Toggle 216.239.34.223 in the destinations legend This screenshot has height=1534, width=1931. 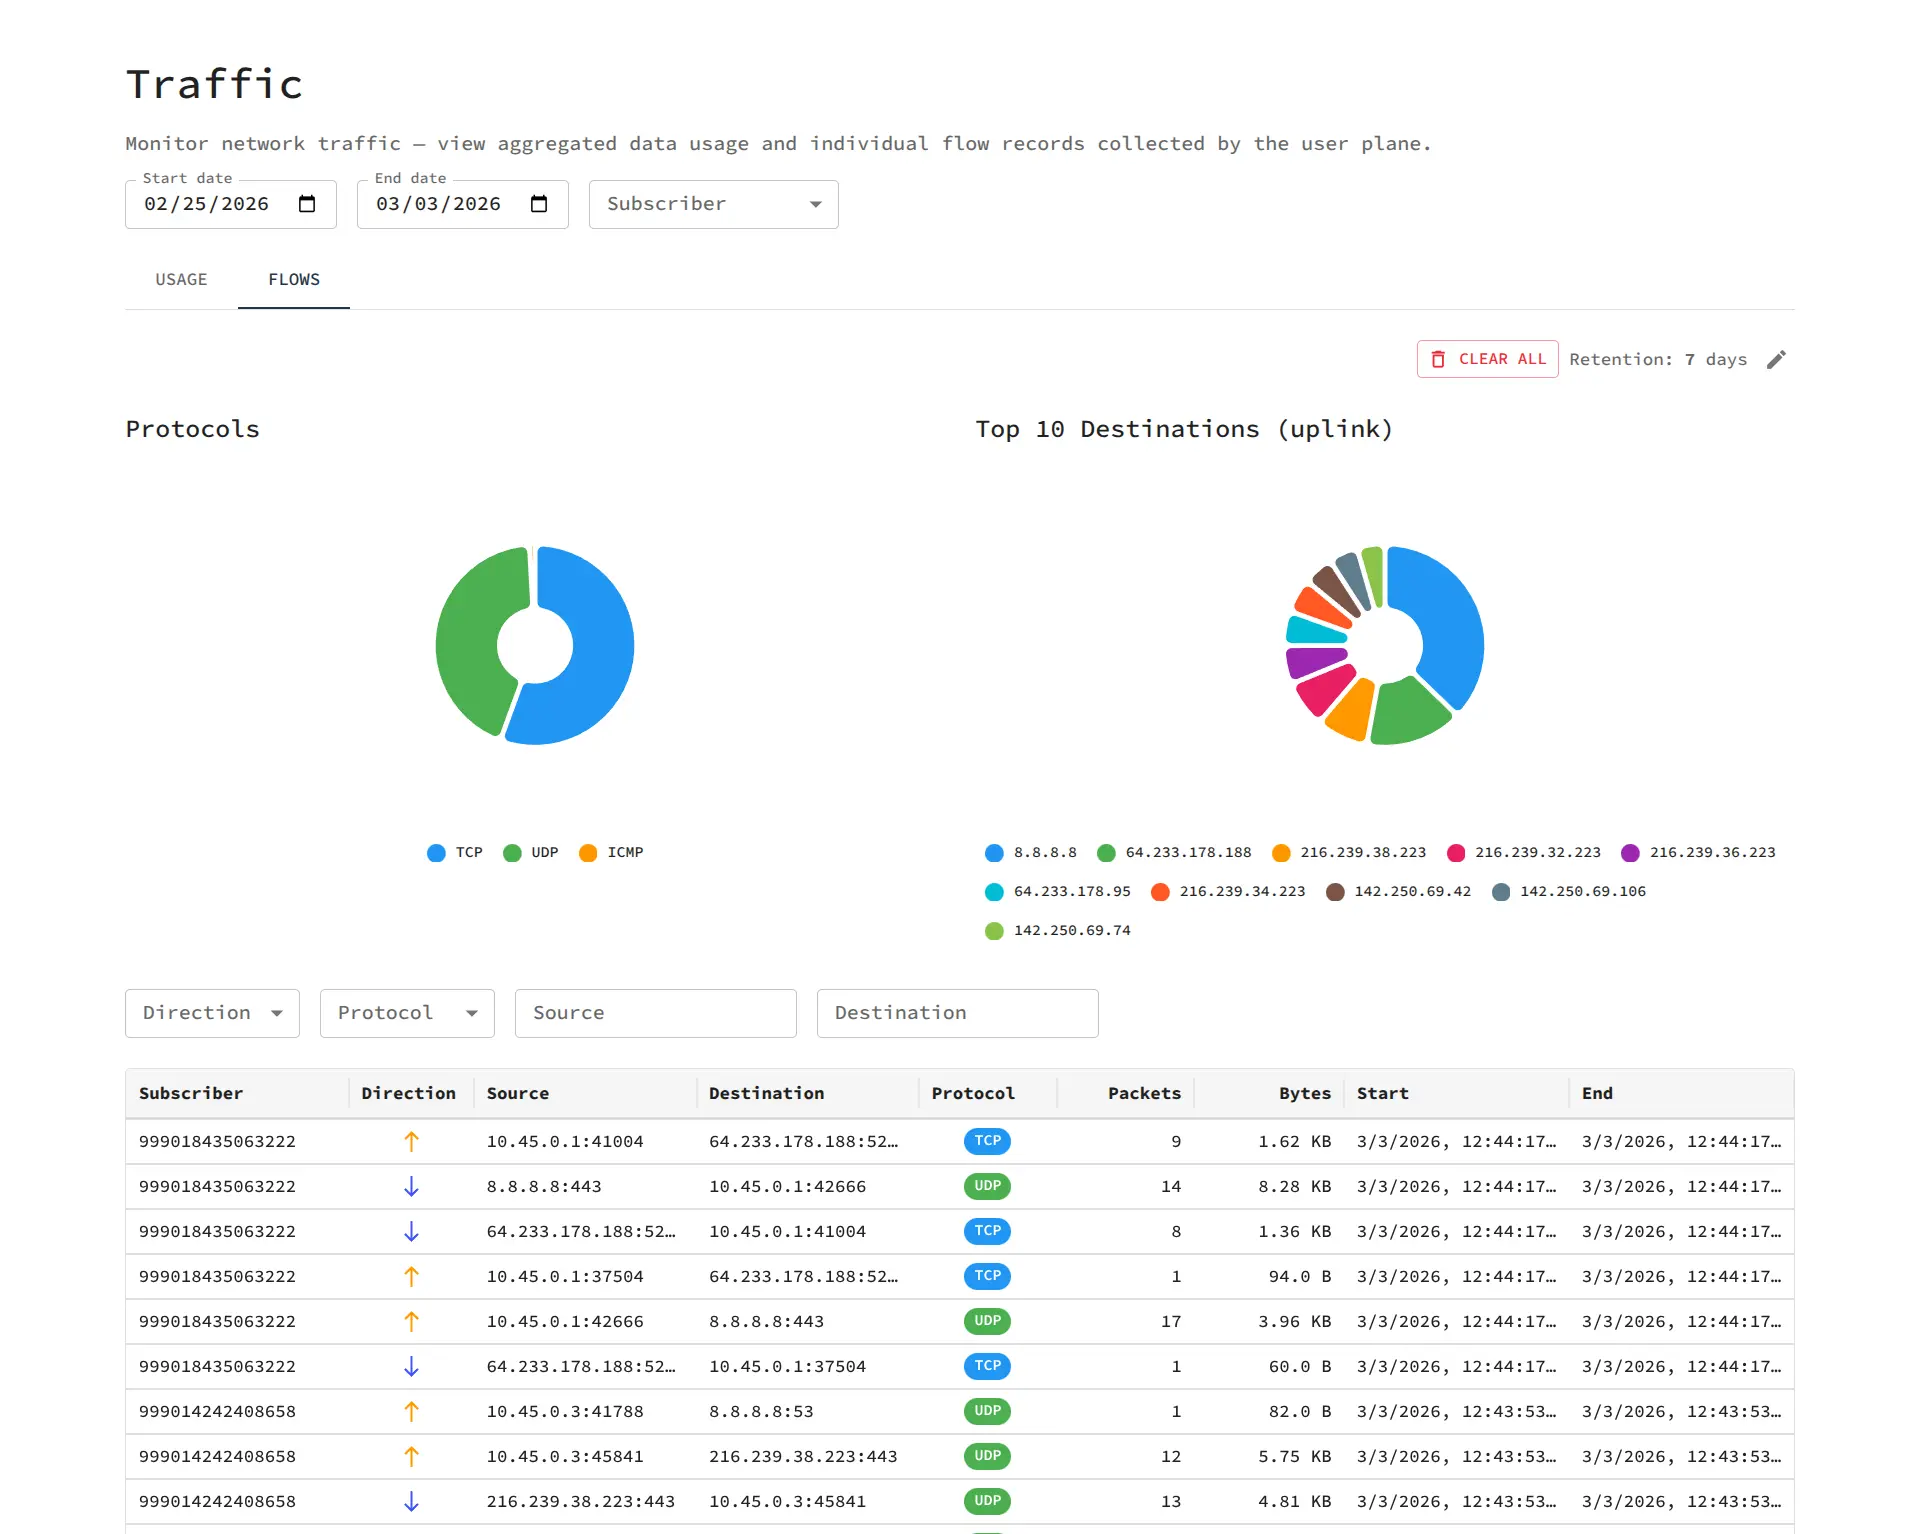[1228, 892]
